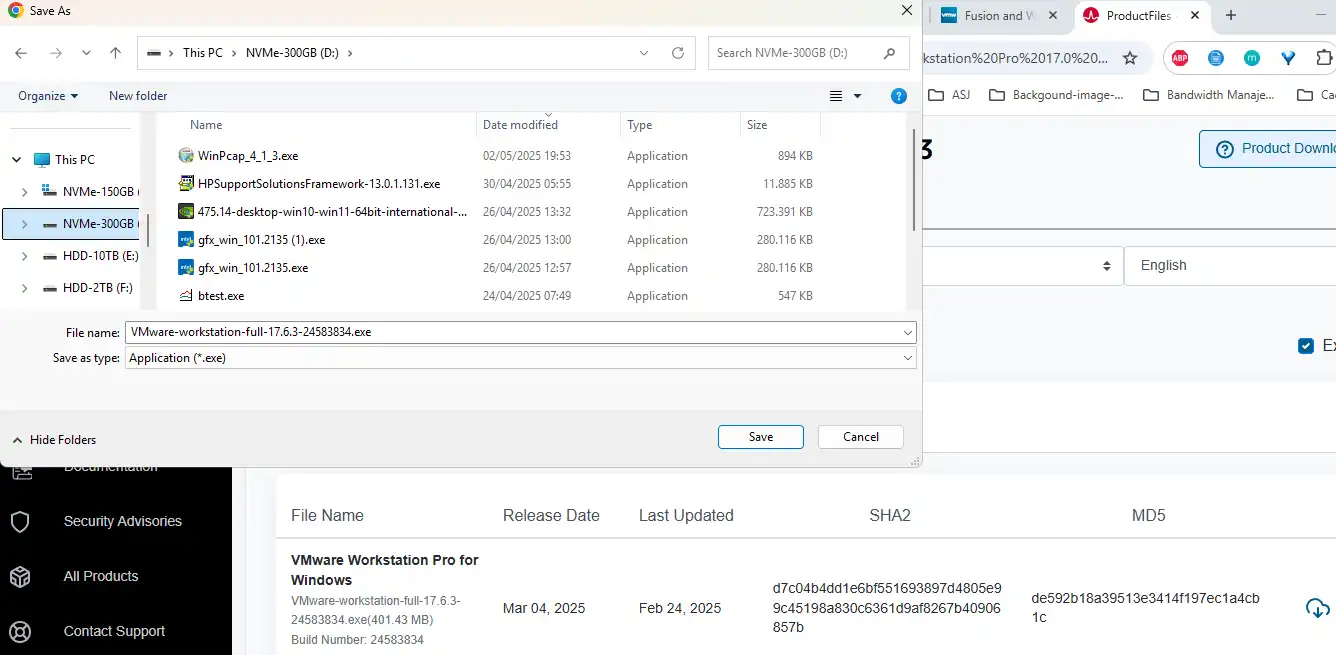Click the change view layout icon

pos(836,96)
